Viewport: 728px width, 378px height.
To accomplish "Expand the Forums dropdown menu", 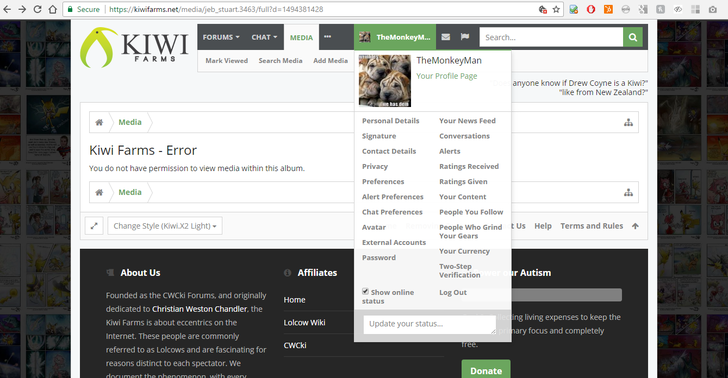I will 221,37.
